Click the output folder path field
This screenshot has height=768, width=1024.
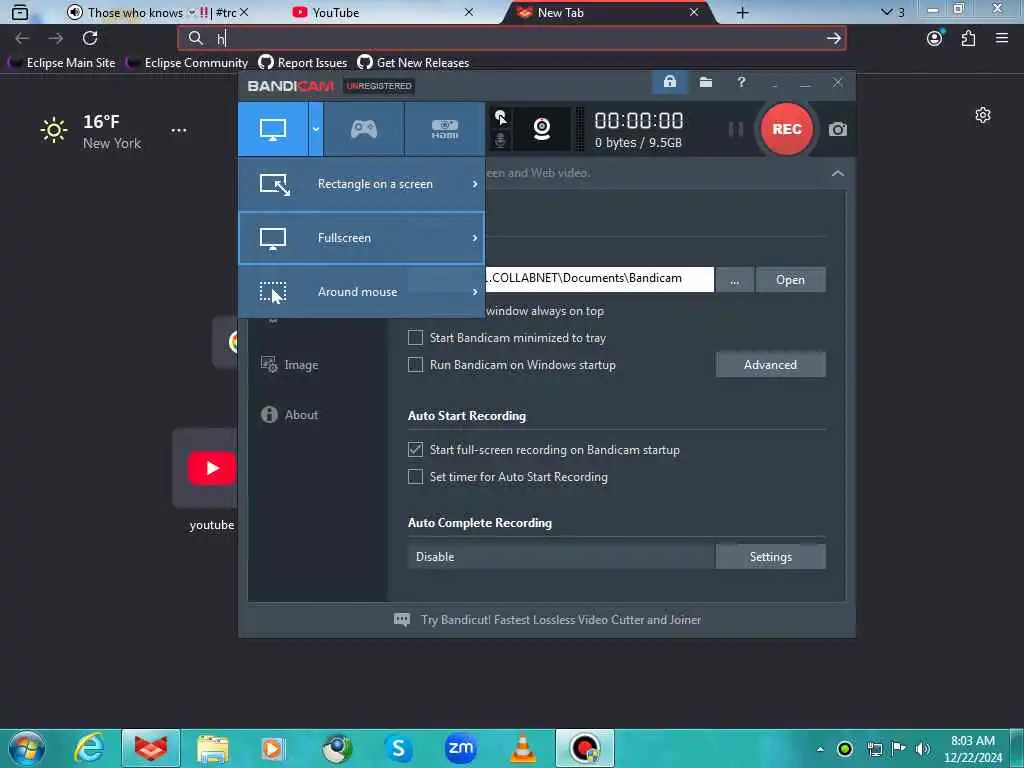tap(600, 279)
